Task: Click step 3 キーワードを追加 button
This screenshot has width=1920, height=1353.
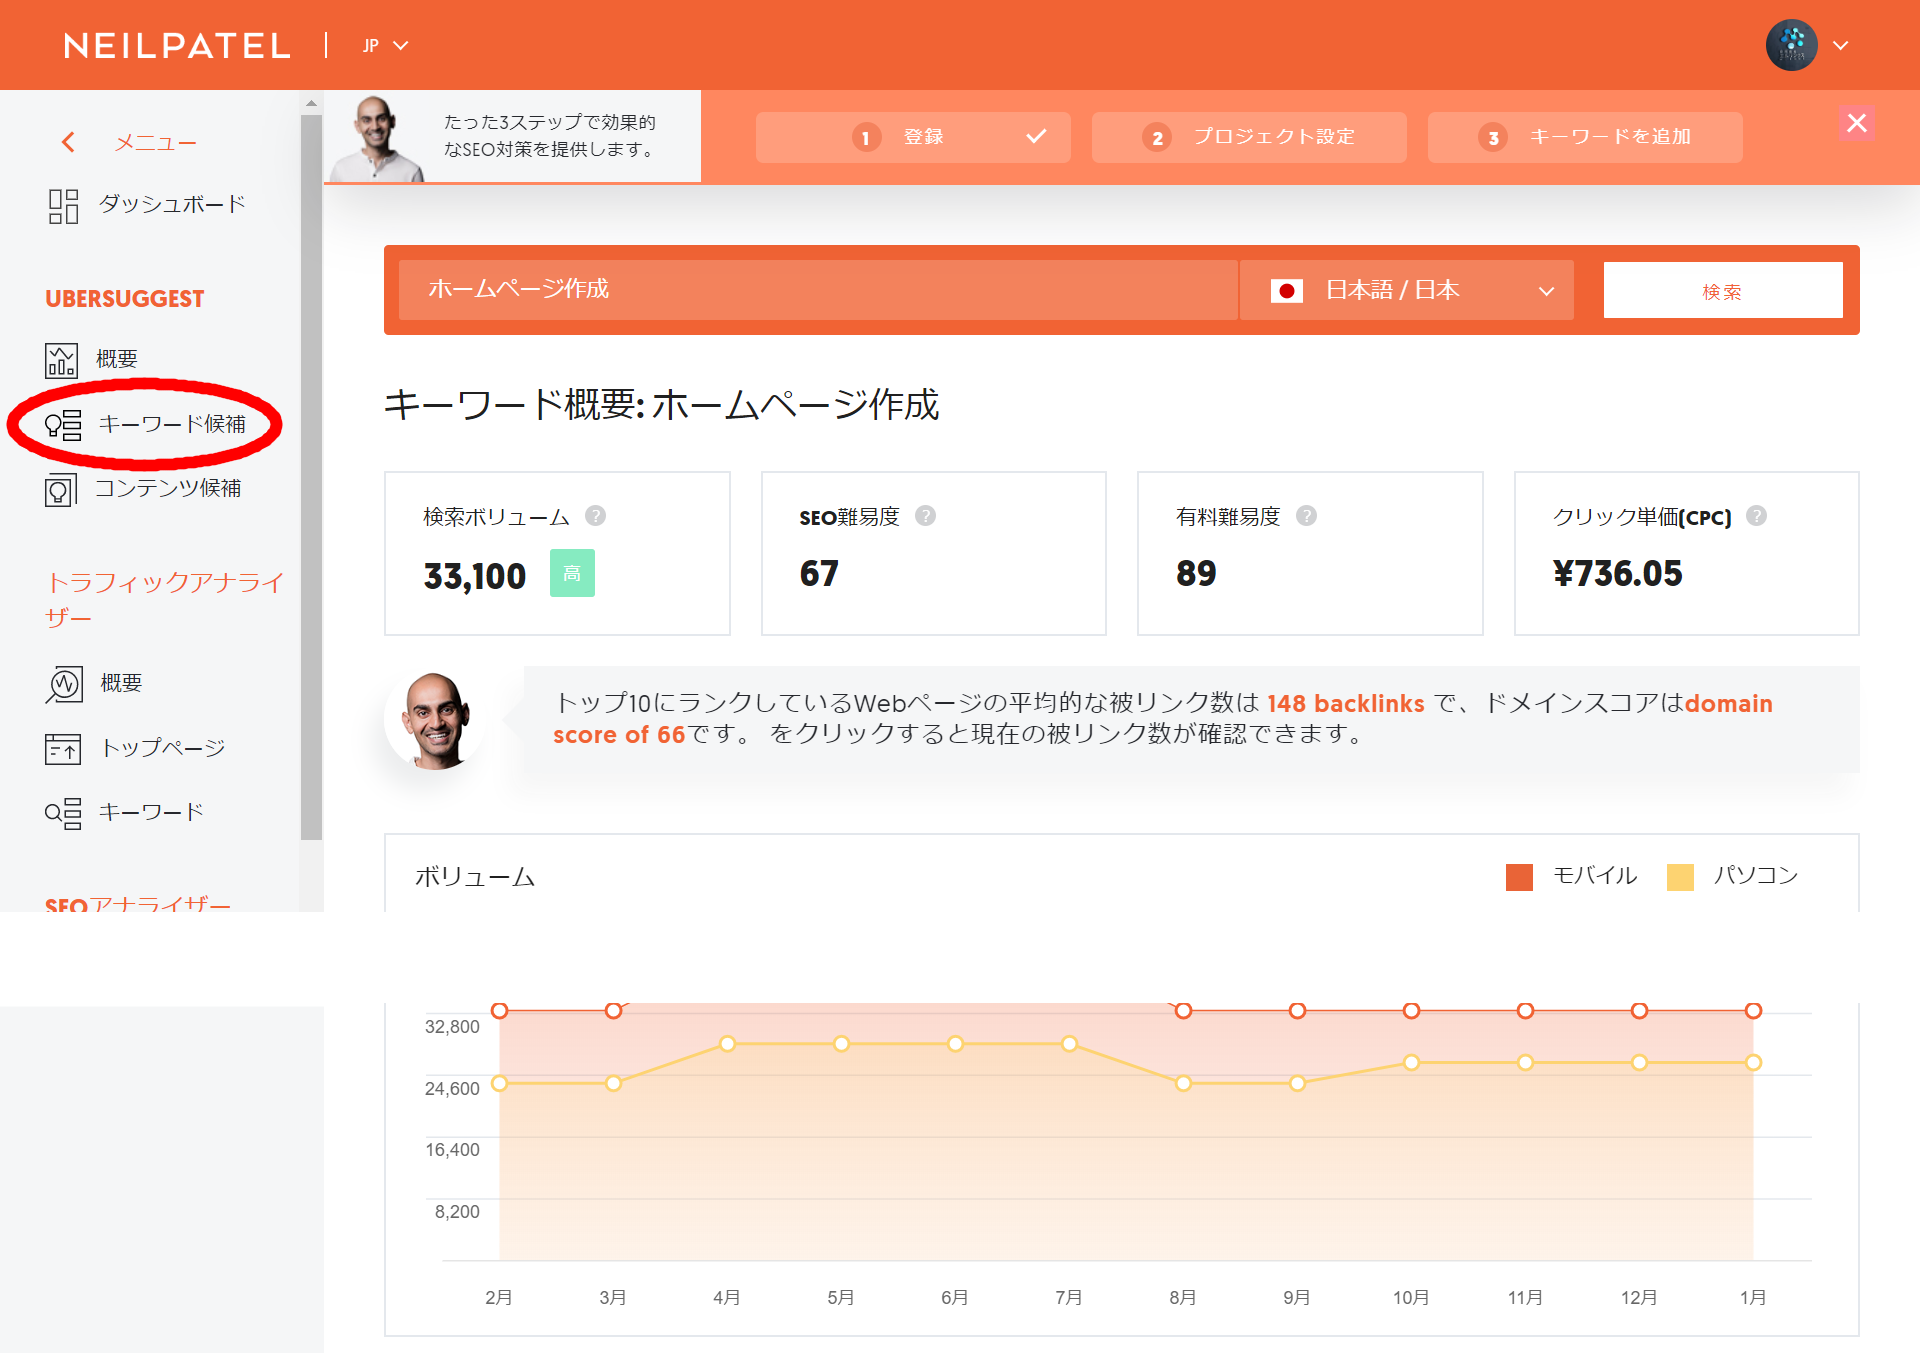Action: point(1585,137)
